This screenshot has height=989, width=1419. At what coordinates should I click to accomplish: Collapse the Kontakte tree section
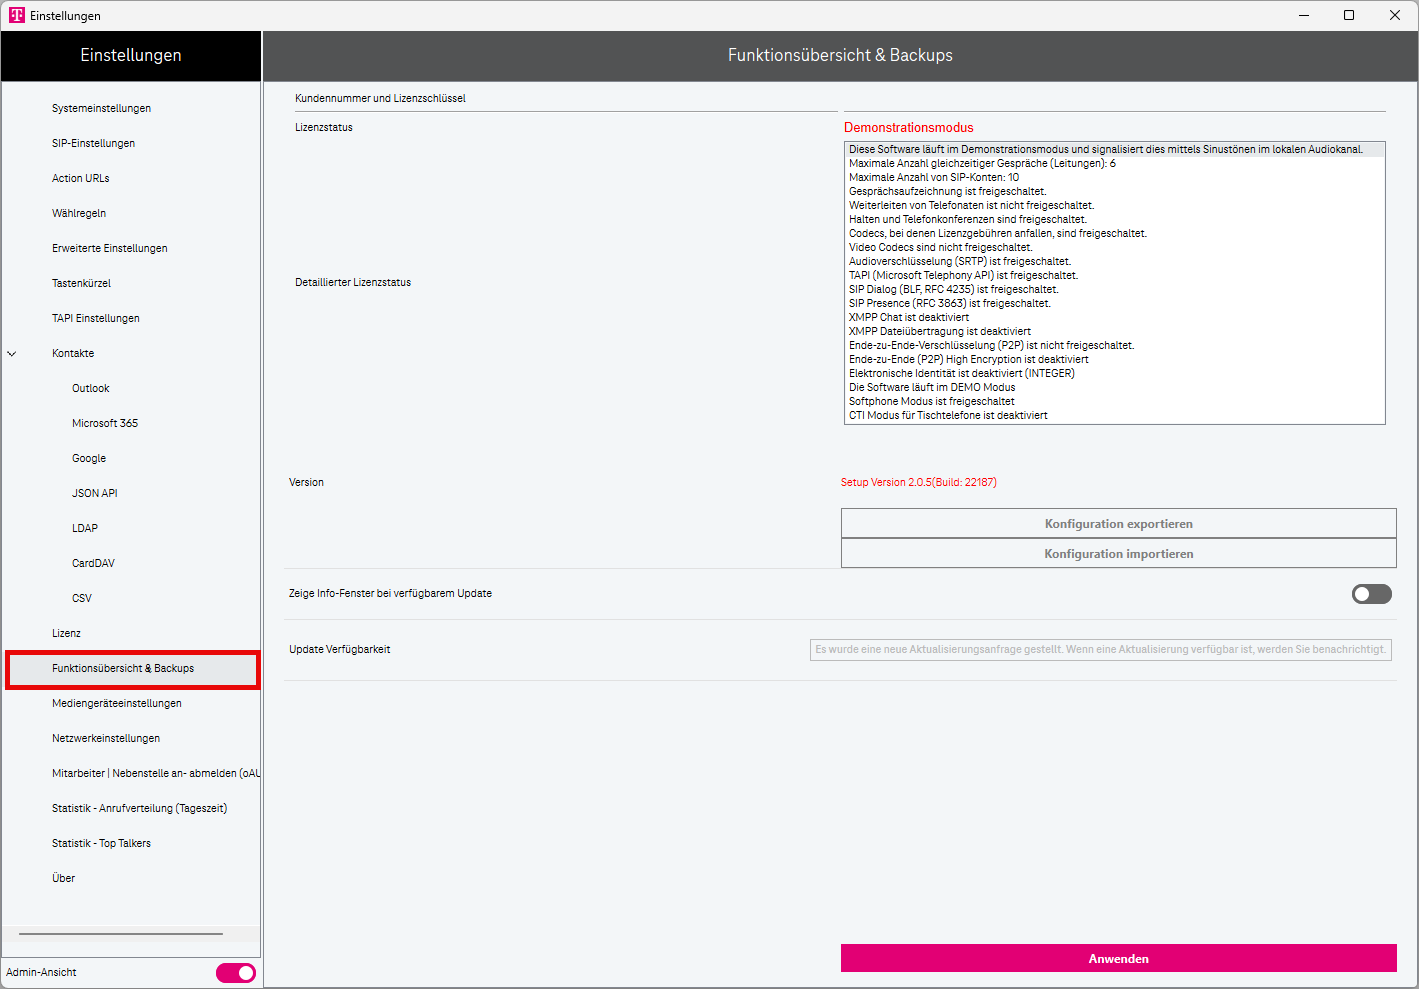[x=12, y=354]
